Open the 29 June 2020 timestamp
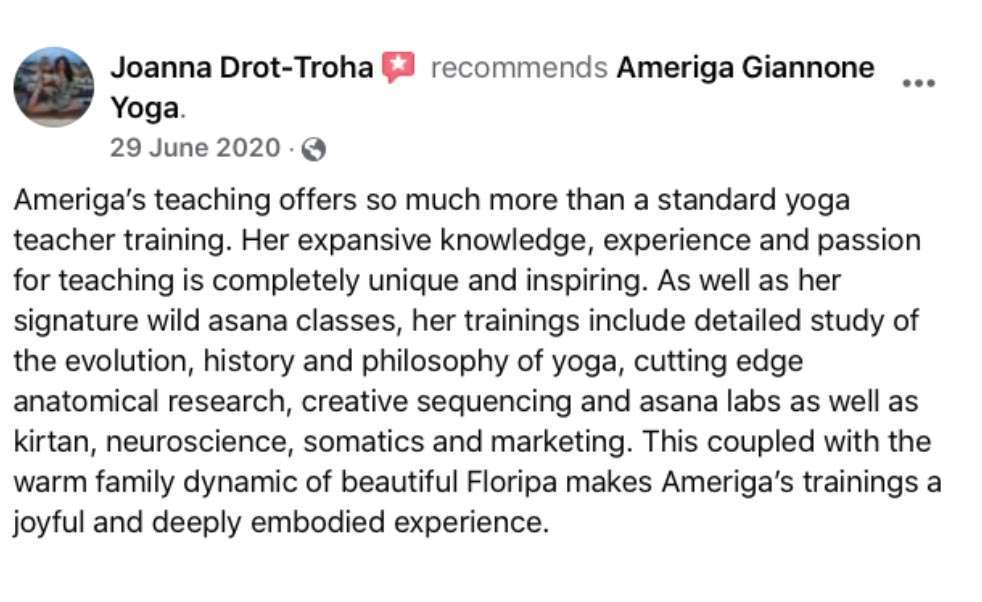Screen dimensions: 982x602 point(195,148)
